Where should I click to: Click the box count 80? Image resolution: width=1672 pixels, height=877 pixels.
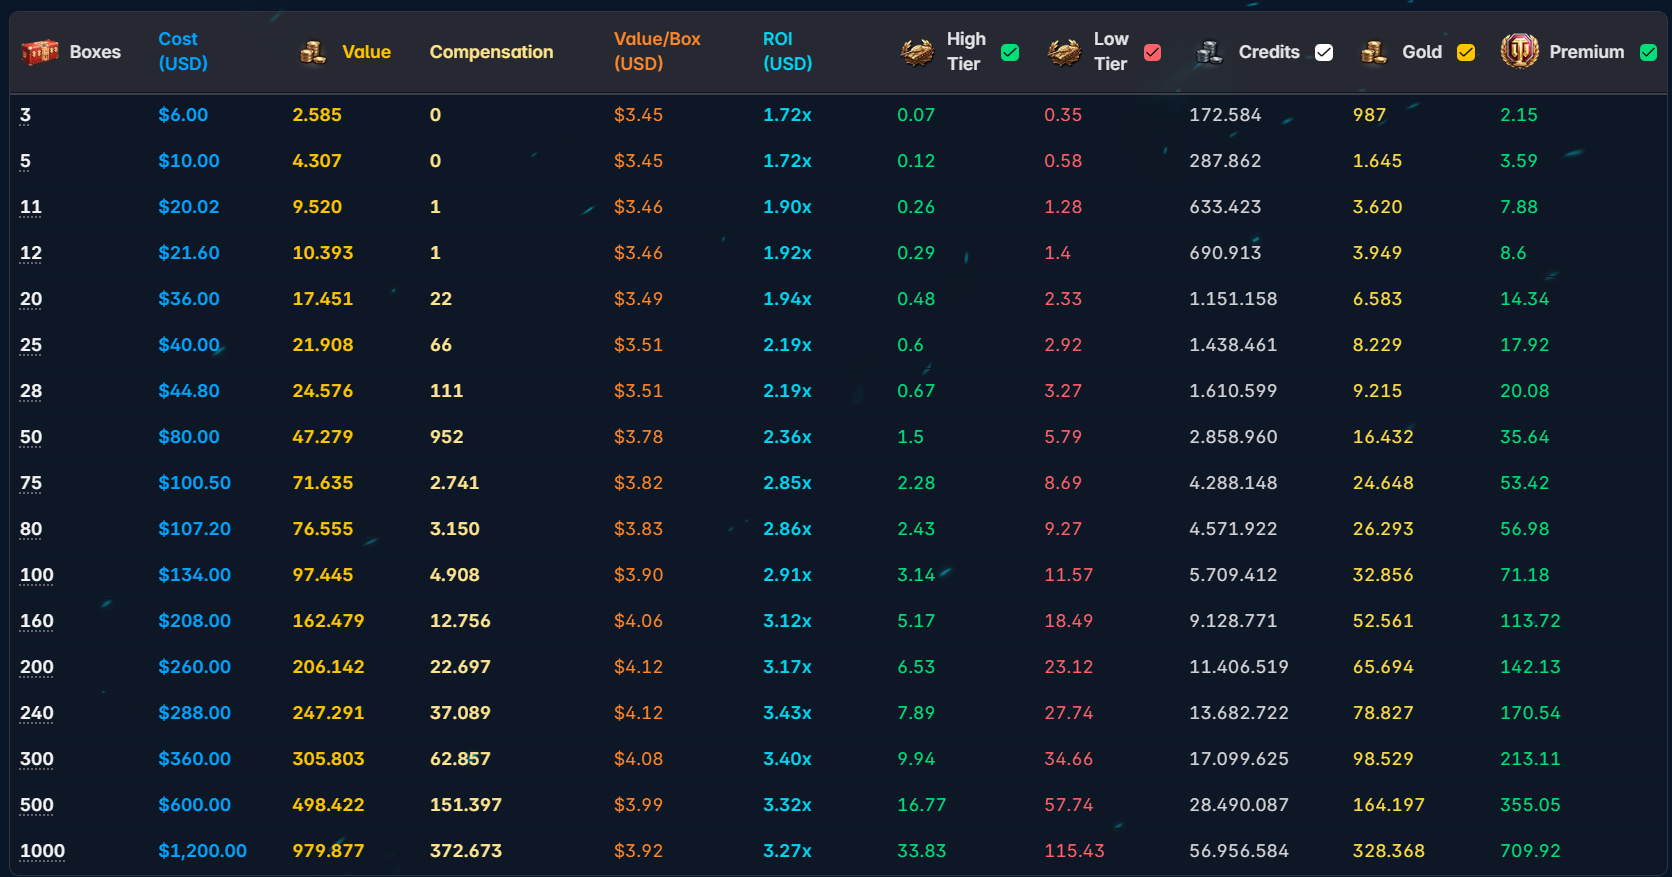[x=31, y=529]
